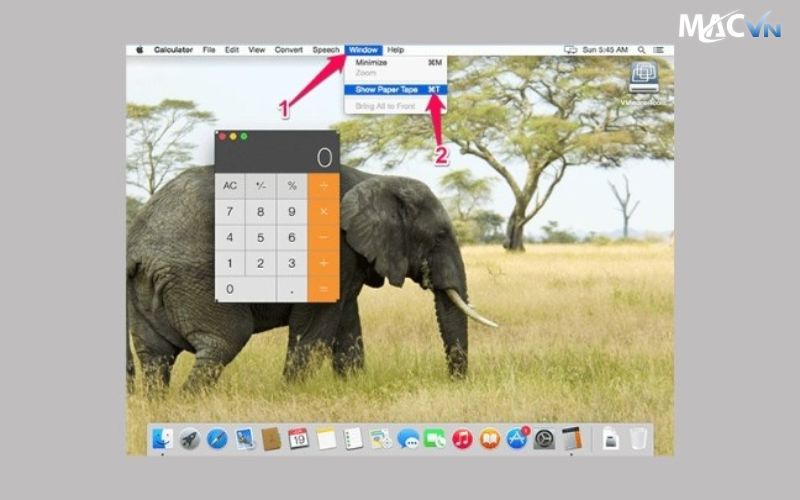Open the File menu
Image resolution: width=800 pixels, height=500 pixels.
pos(209,49)
